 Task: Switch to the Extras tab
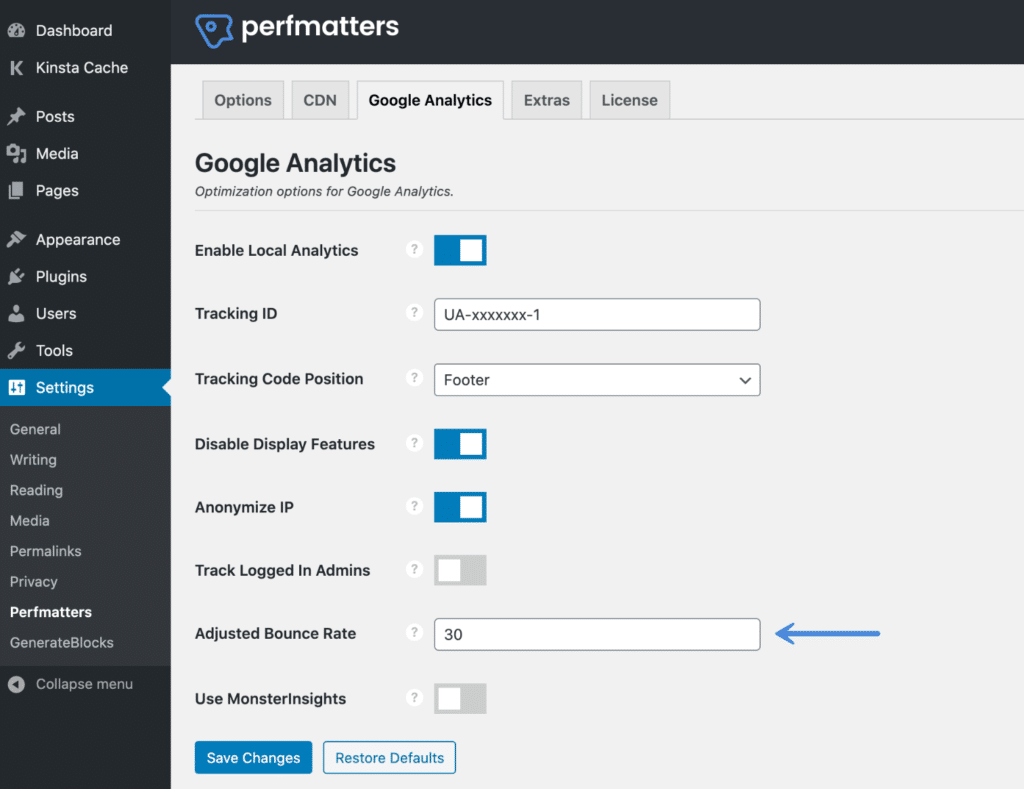click(547, 100)
